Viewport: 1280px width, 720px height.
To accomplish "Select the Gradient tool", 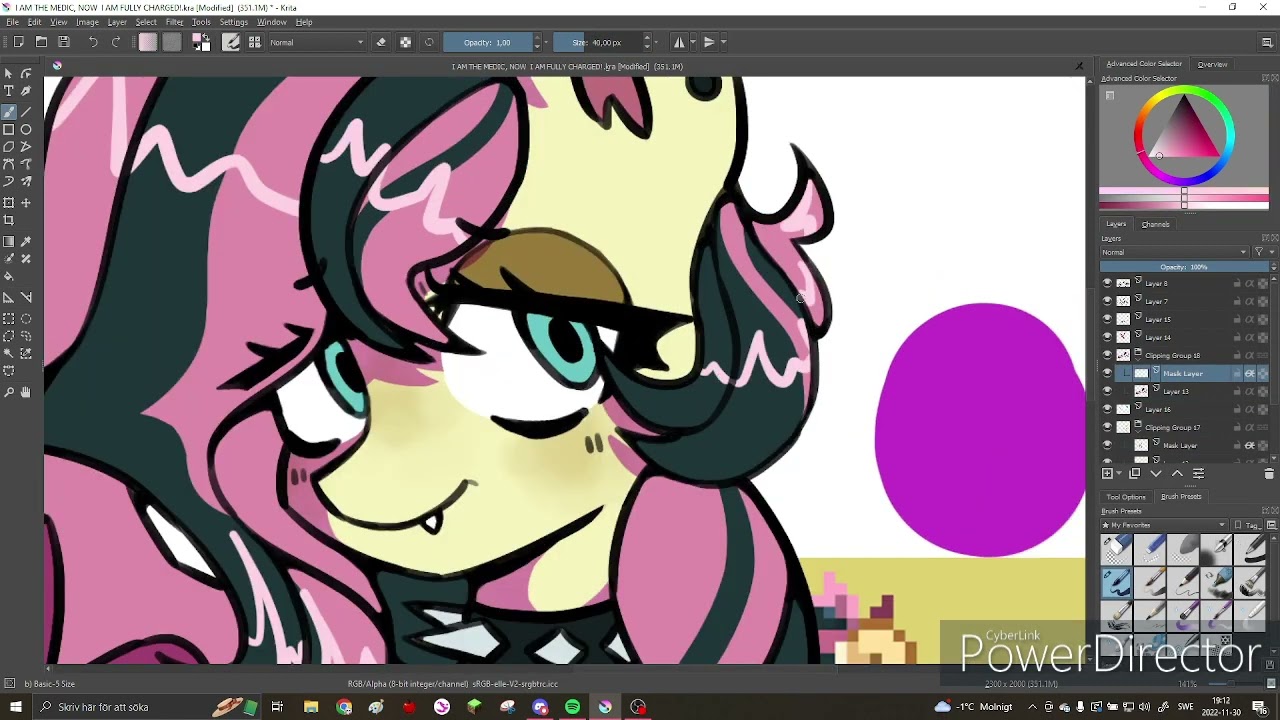I will [9, 241].
